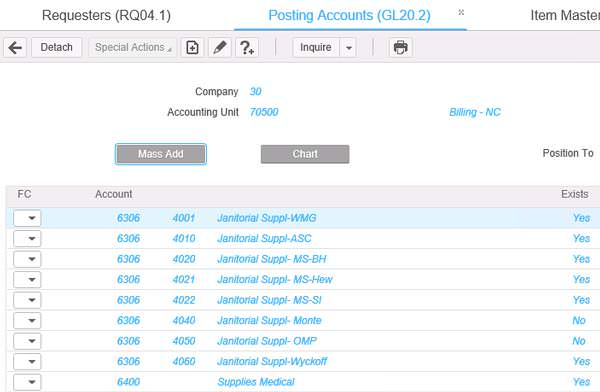Open FC dropdown for Supplies Medical row
The height and width of the screenshot is (392, 600).
(x=27, y=382)
